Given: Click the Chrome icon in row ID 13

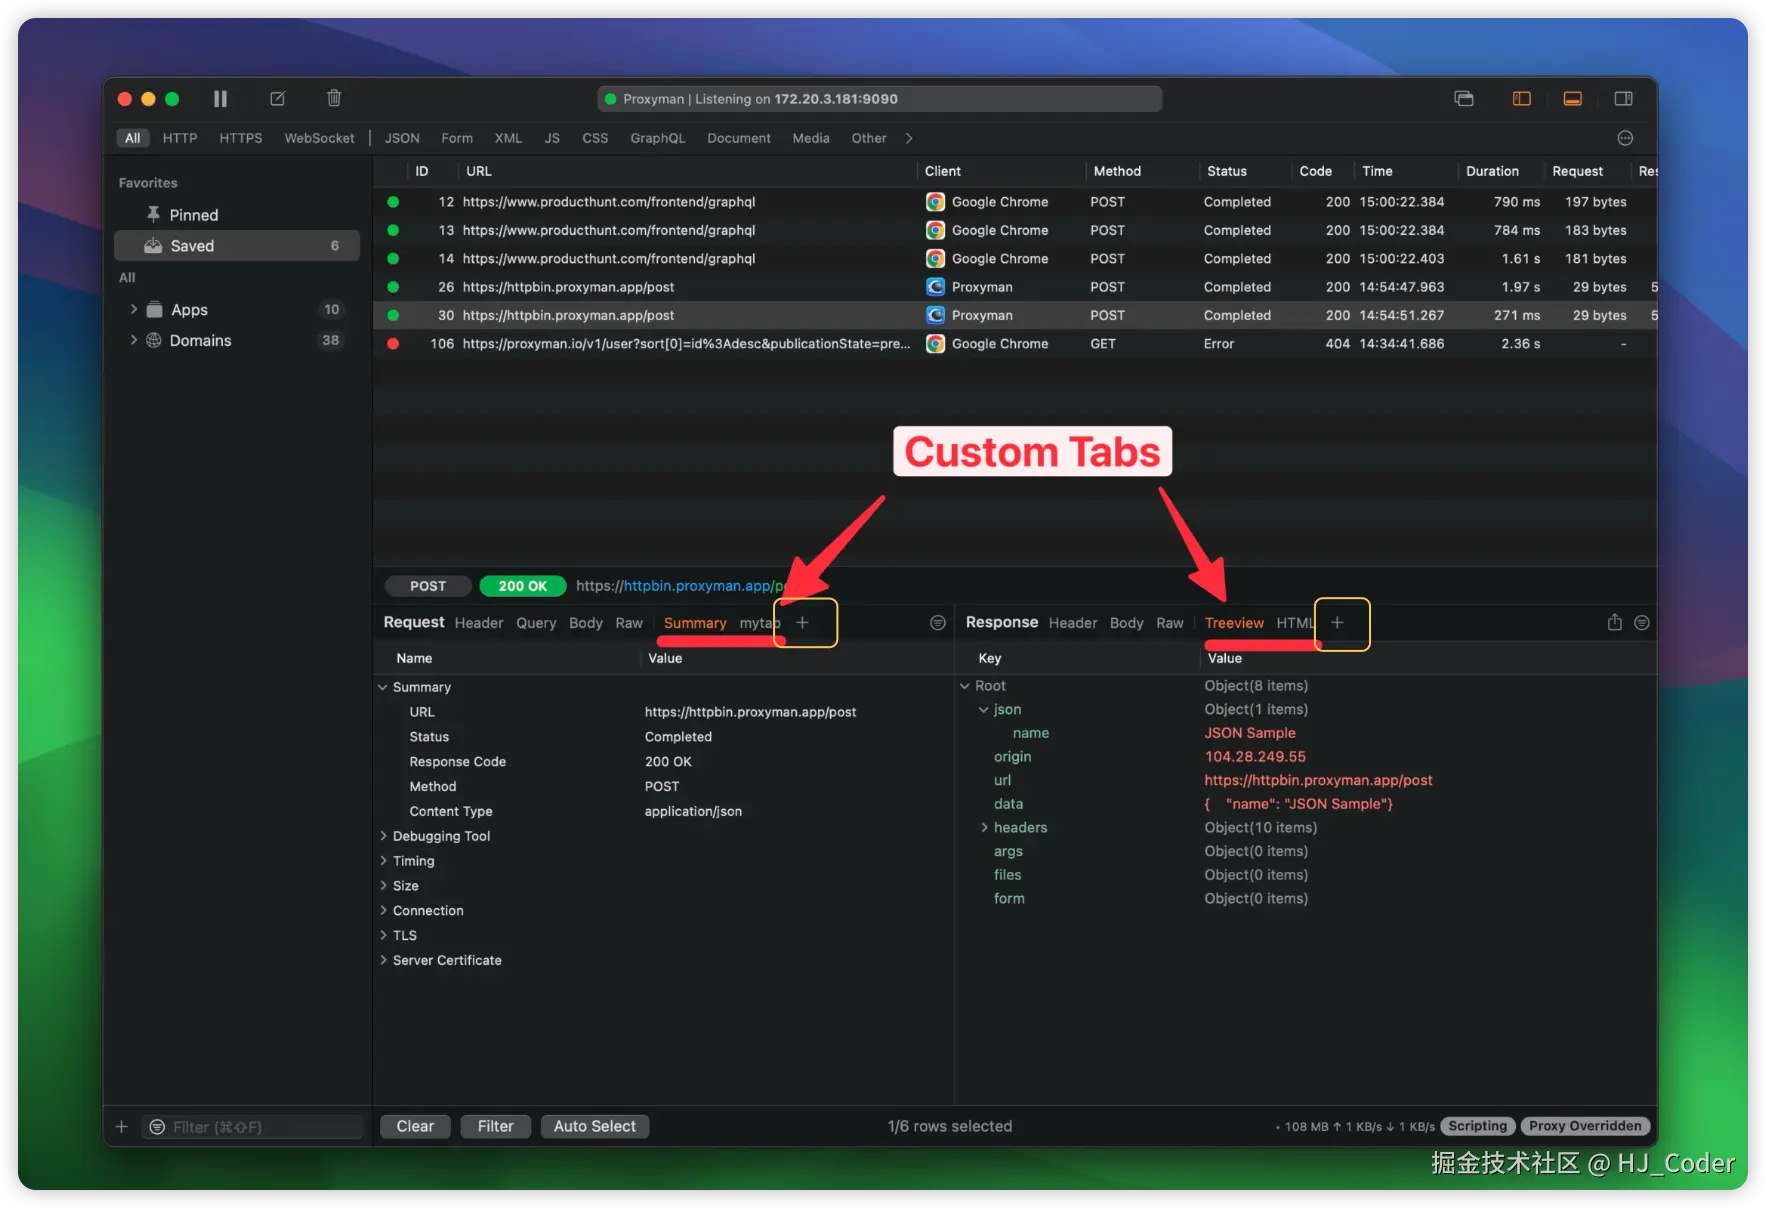Looking at the screenshot, I should coord(935,230).
